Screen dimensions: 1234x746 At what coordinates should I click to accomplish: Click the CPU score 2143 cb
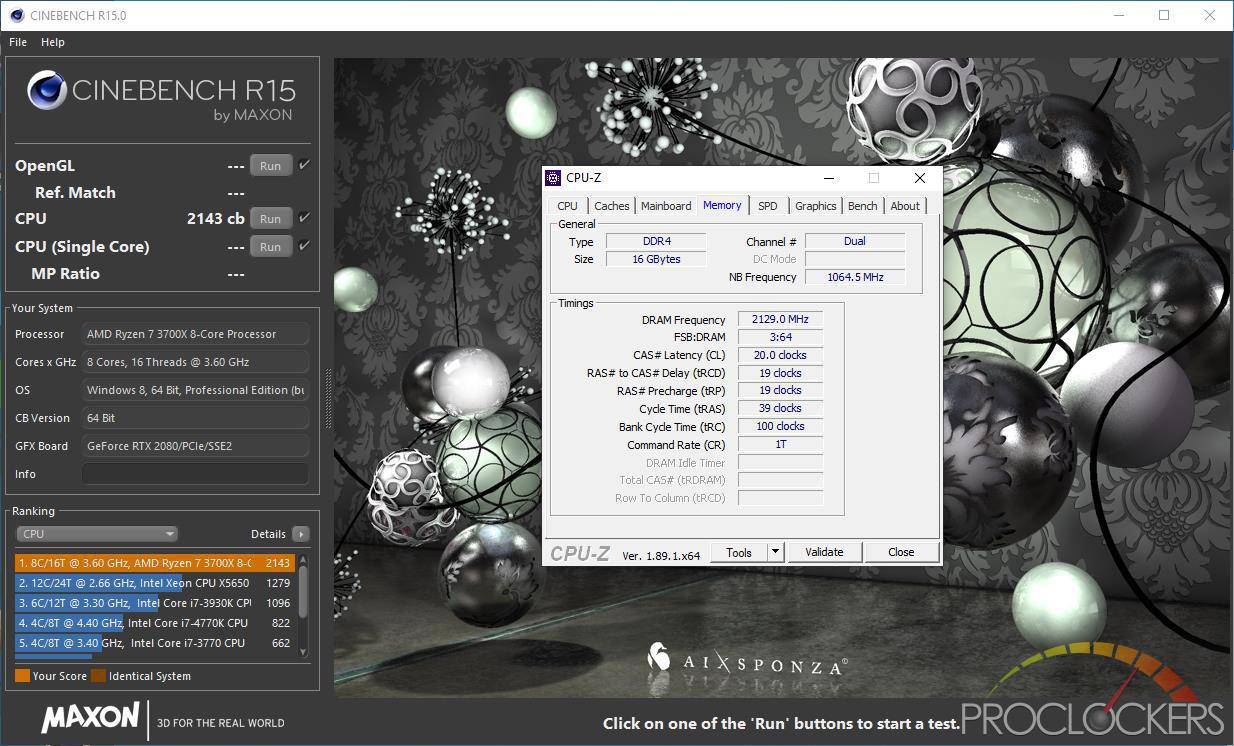pyautogui.click(x=216, y=218)
